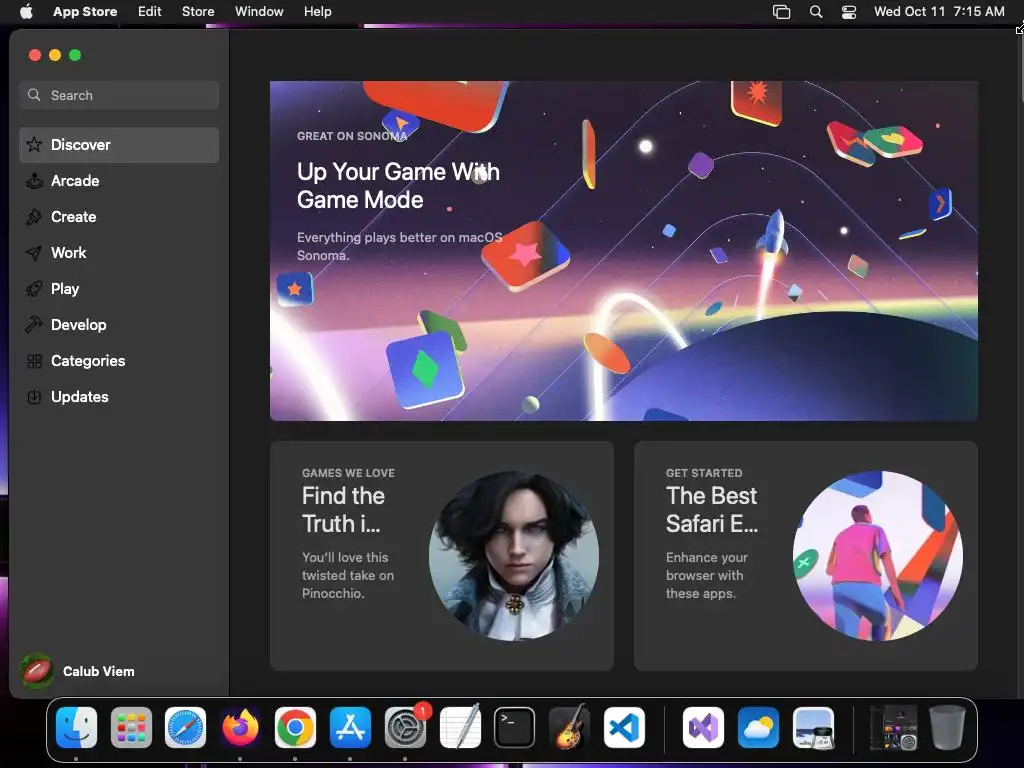Click the "Find the Truth i..." title
Image resolution: width=1024 pixels, height=768 pixels.
pyautogui.click(x=343, y=509)
